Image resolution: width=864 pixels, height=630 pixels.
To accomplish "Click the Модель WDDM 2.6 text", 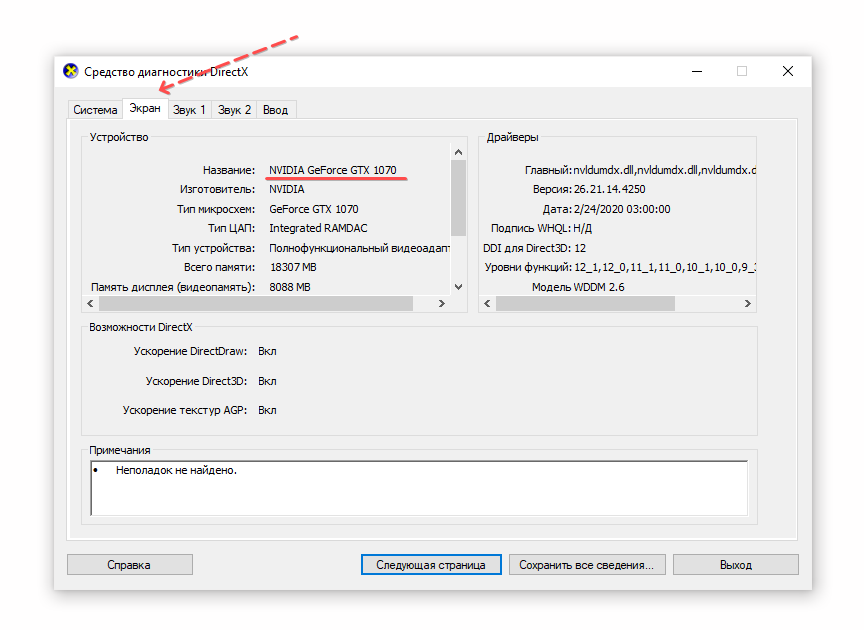I will click(578, 287).
